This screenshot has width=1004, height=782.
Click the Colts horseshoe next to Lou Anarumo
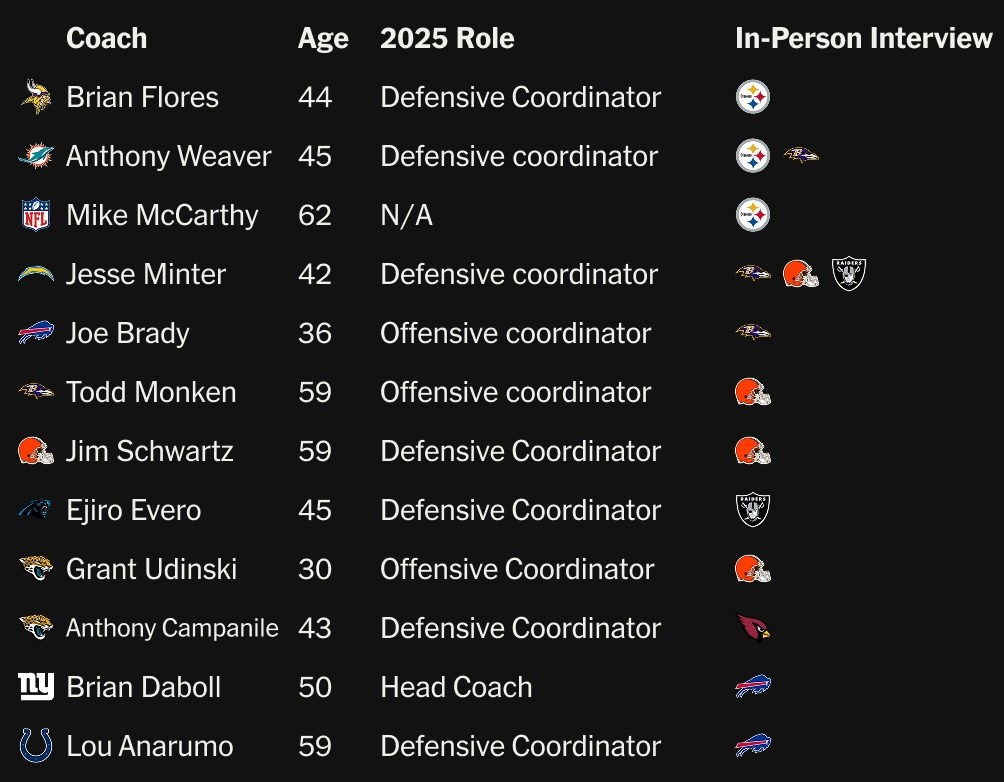(36, 745)
